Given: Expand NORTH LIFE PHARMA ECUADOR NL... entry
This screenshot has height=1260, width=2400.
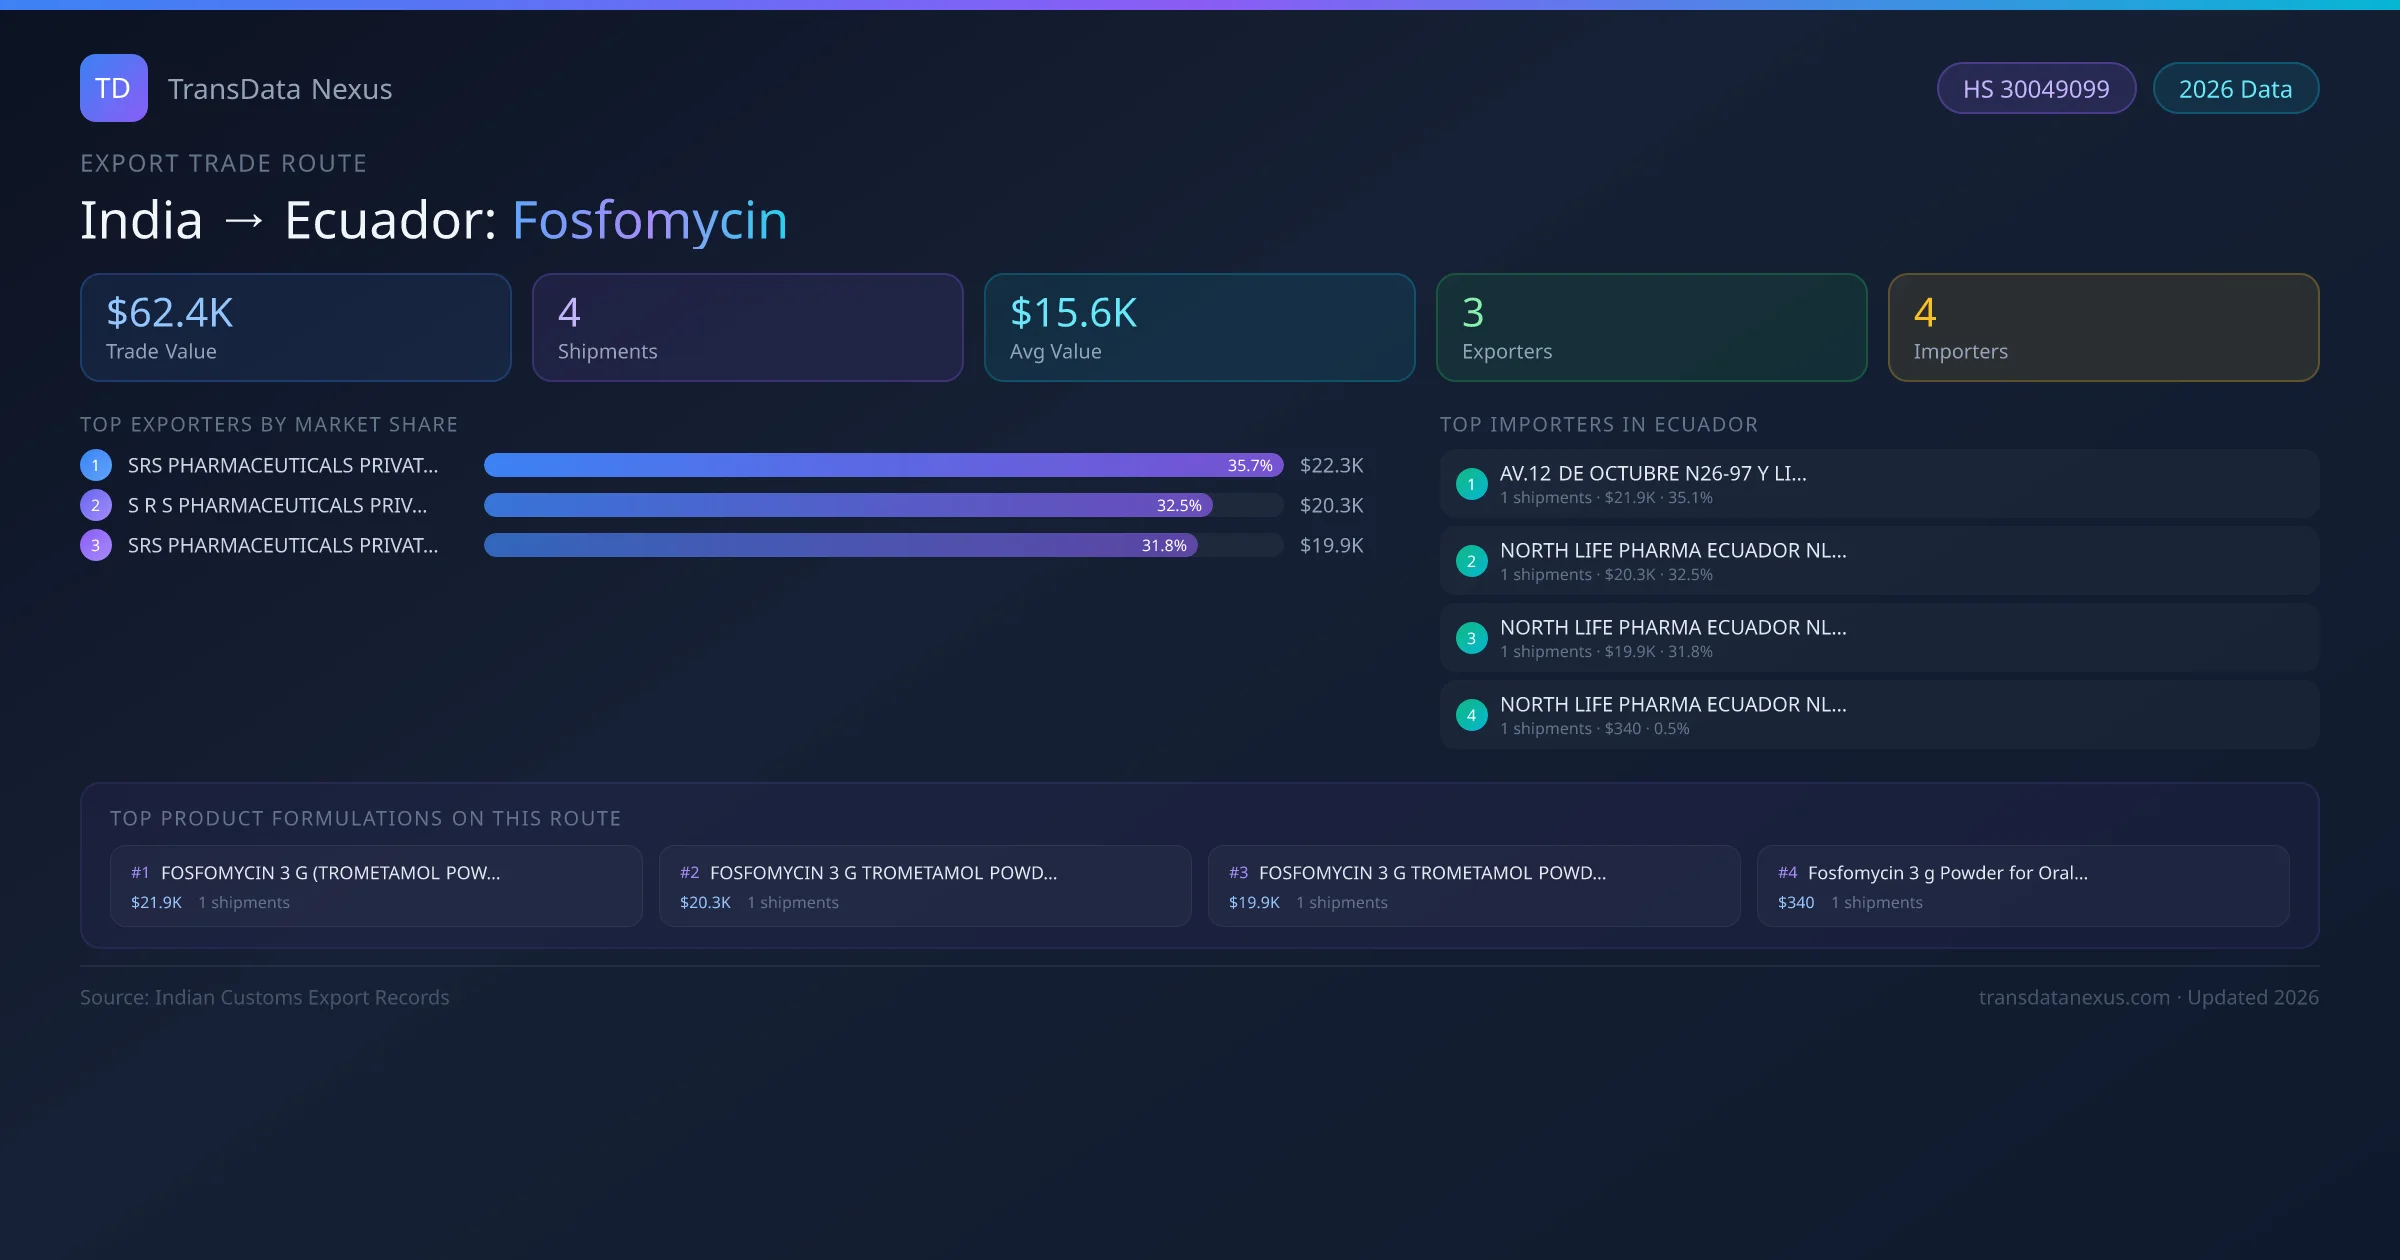Looking at the screenshot, I should (x=1673, y=550).
